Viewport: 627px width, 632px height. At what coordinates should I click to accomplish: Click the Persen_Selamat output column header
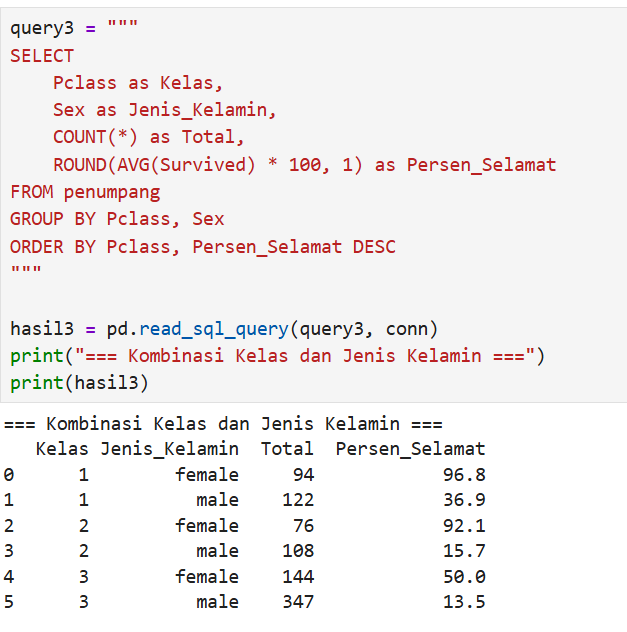410,449
